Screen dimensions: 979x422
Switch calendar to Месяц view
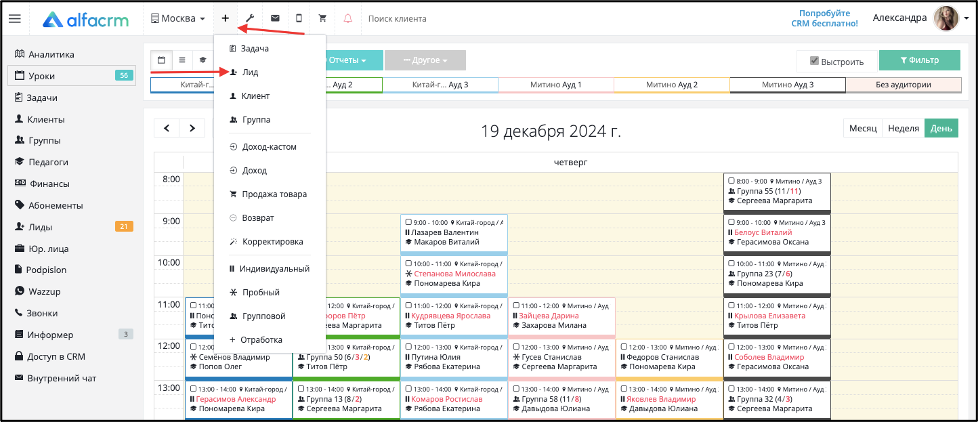tap(863, 128)
